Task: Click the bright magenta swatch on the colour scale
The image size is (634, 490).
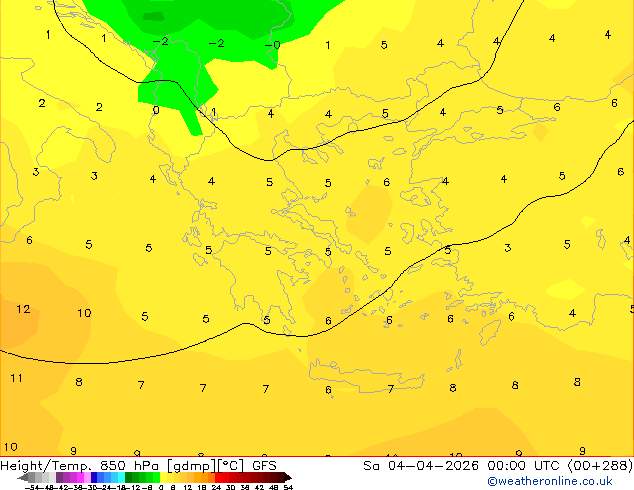Action: pos(80,477)
